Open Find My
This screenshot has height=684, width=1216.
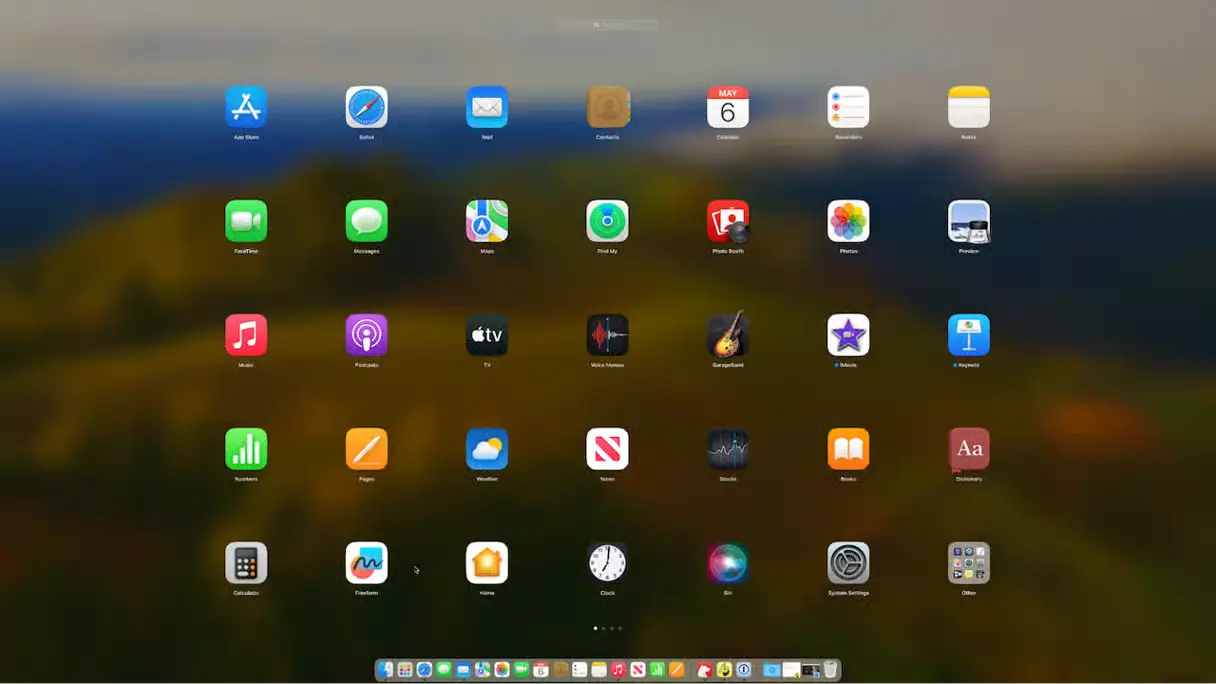pos(607,221)
